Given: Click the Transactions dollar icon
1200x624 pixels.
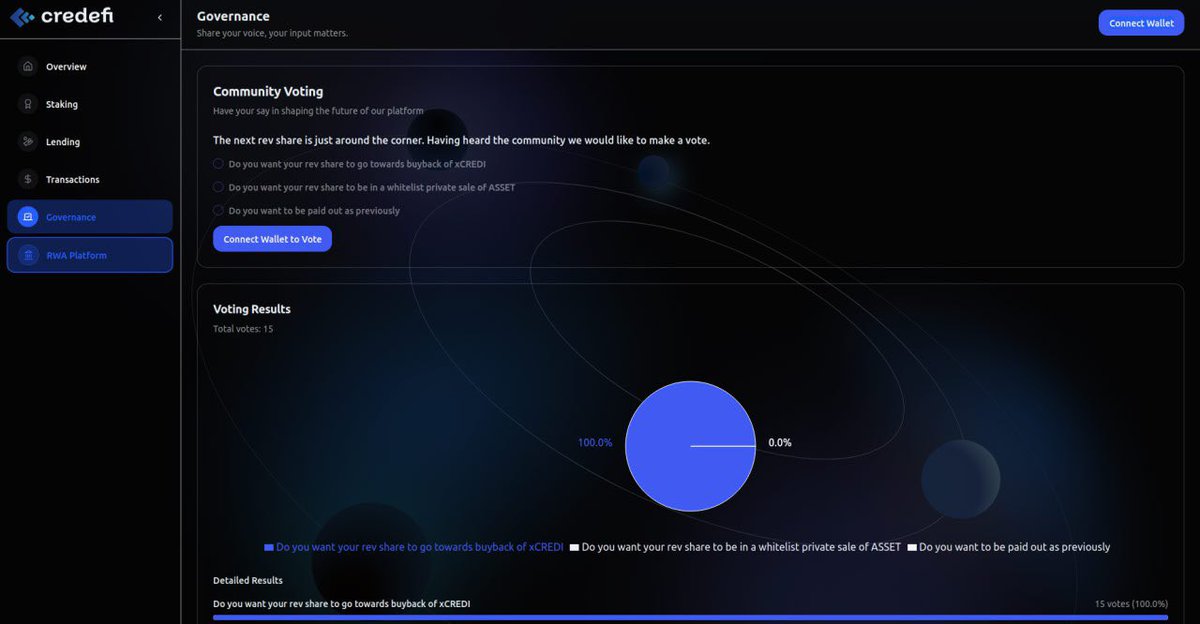Looking at the screenshot, I should [x=28, y=179].
